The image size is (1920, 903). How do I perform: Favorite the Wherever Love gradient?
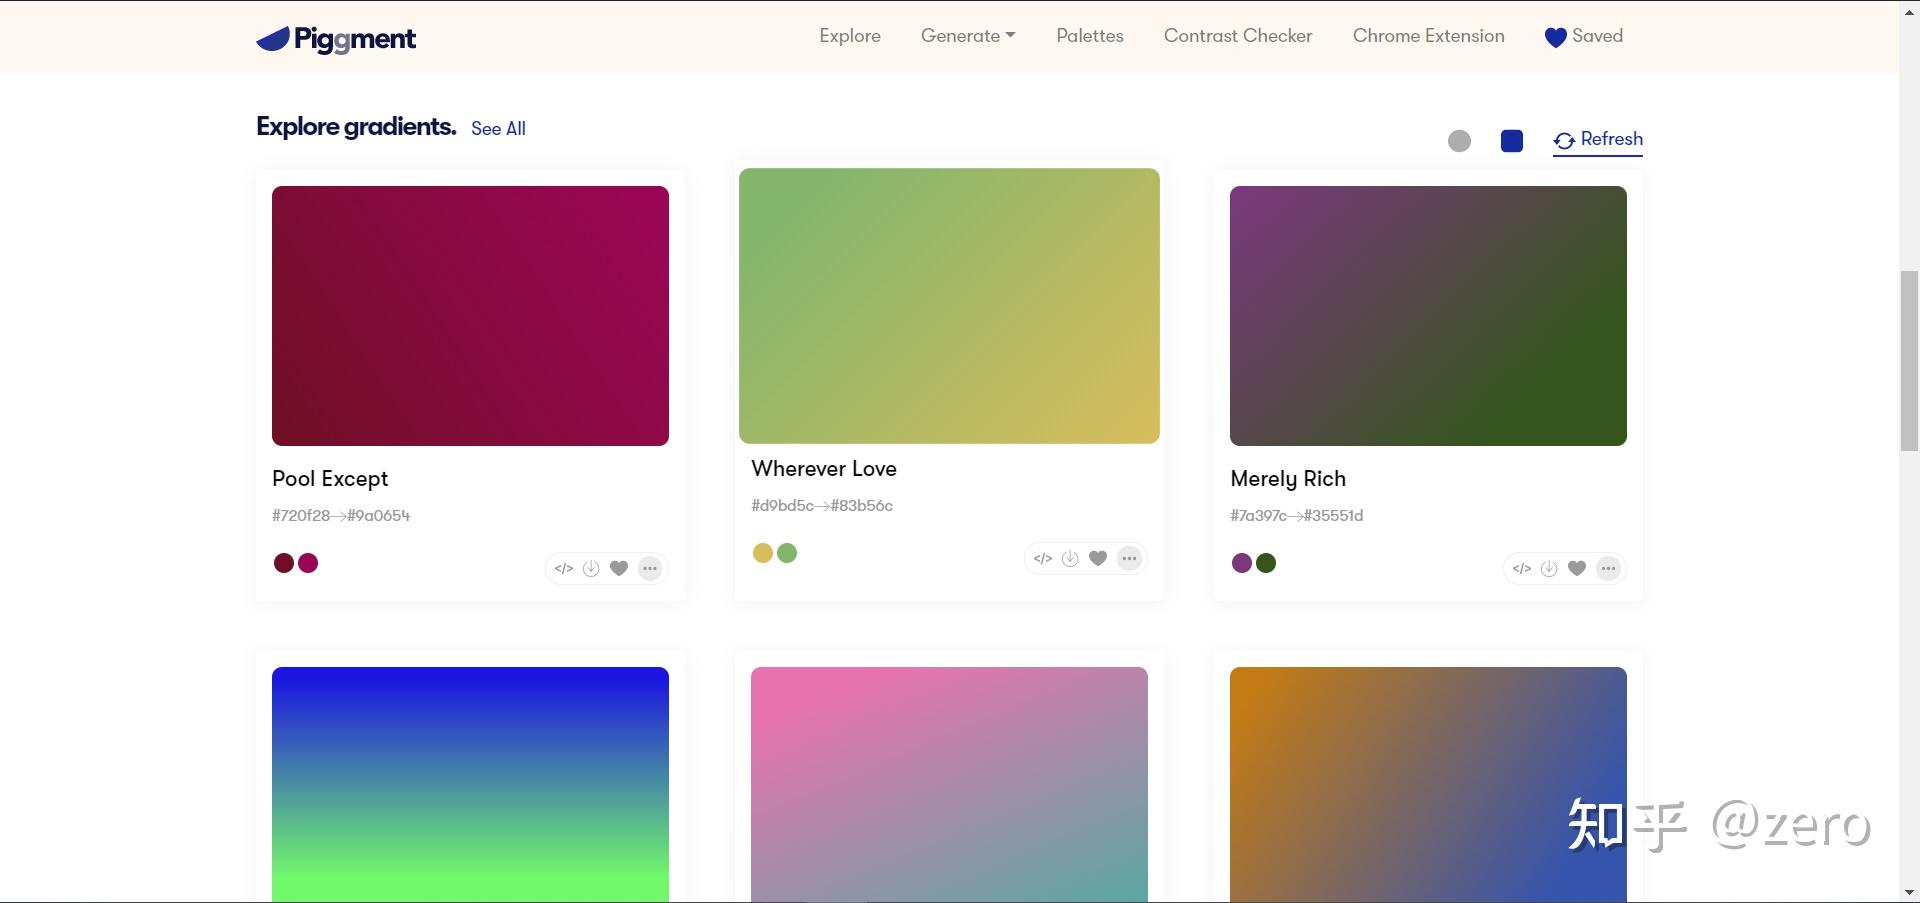pos(1098,559)
